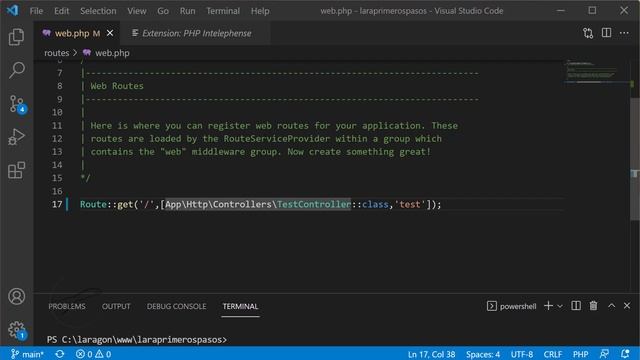Screen dimensions: 640x360
Task: Click Route keyword on line 17
Action: click(93, 204)
